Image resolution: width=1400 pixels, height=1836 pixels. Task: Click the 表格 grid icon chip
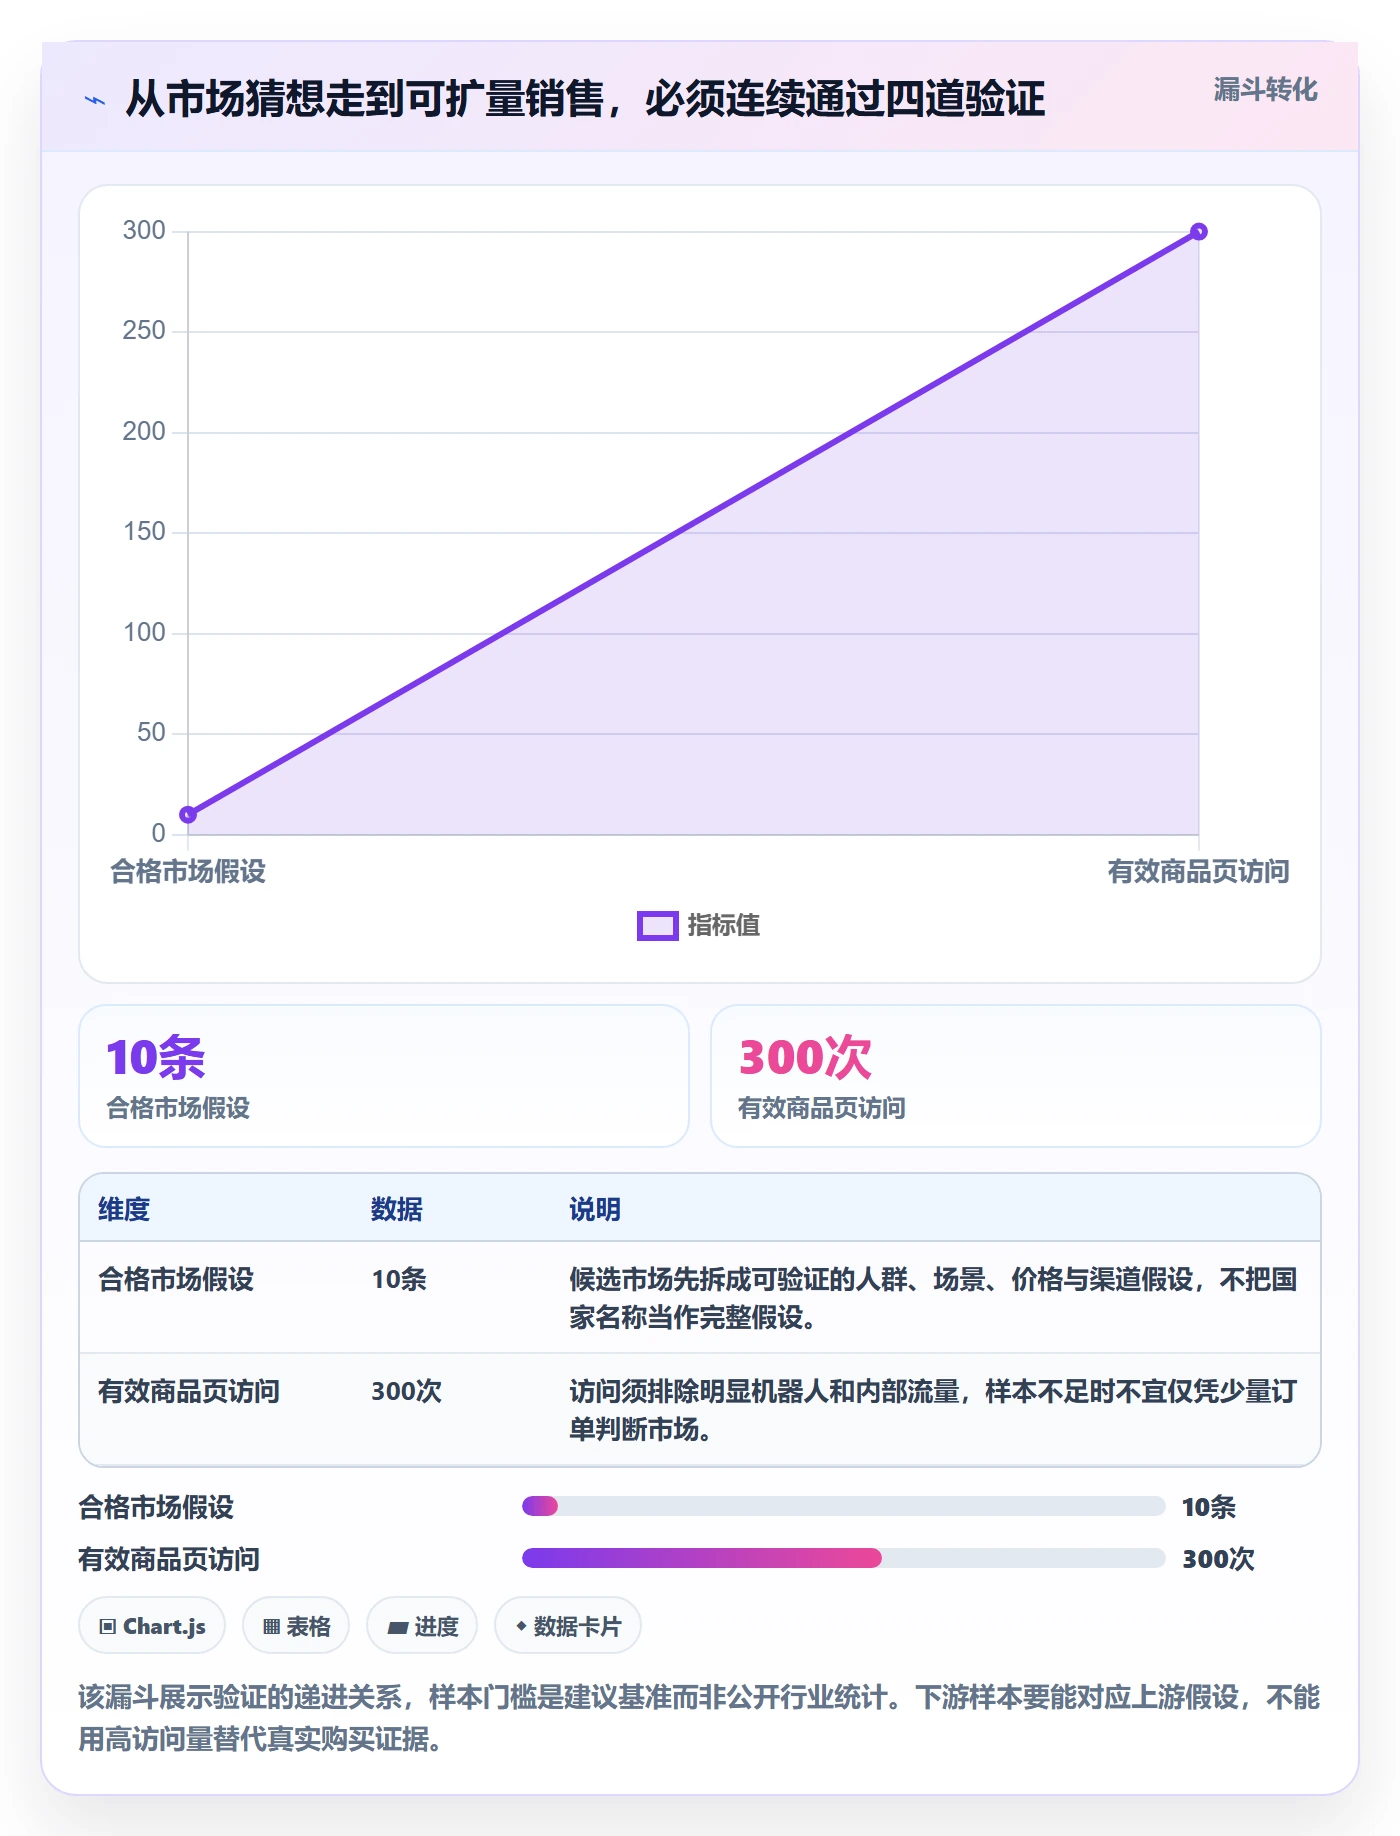[296, 1626]
